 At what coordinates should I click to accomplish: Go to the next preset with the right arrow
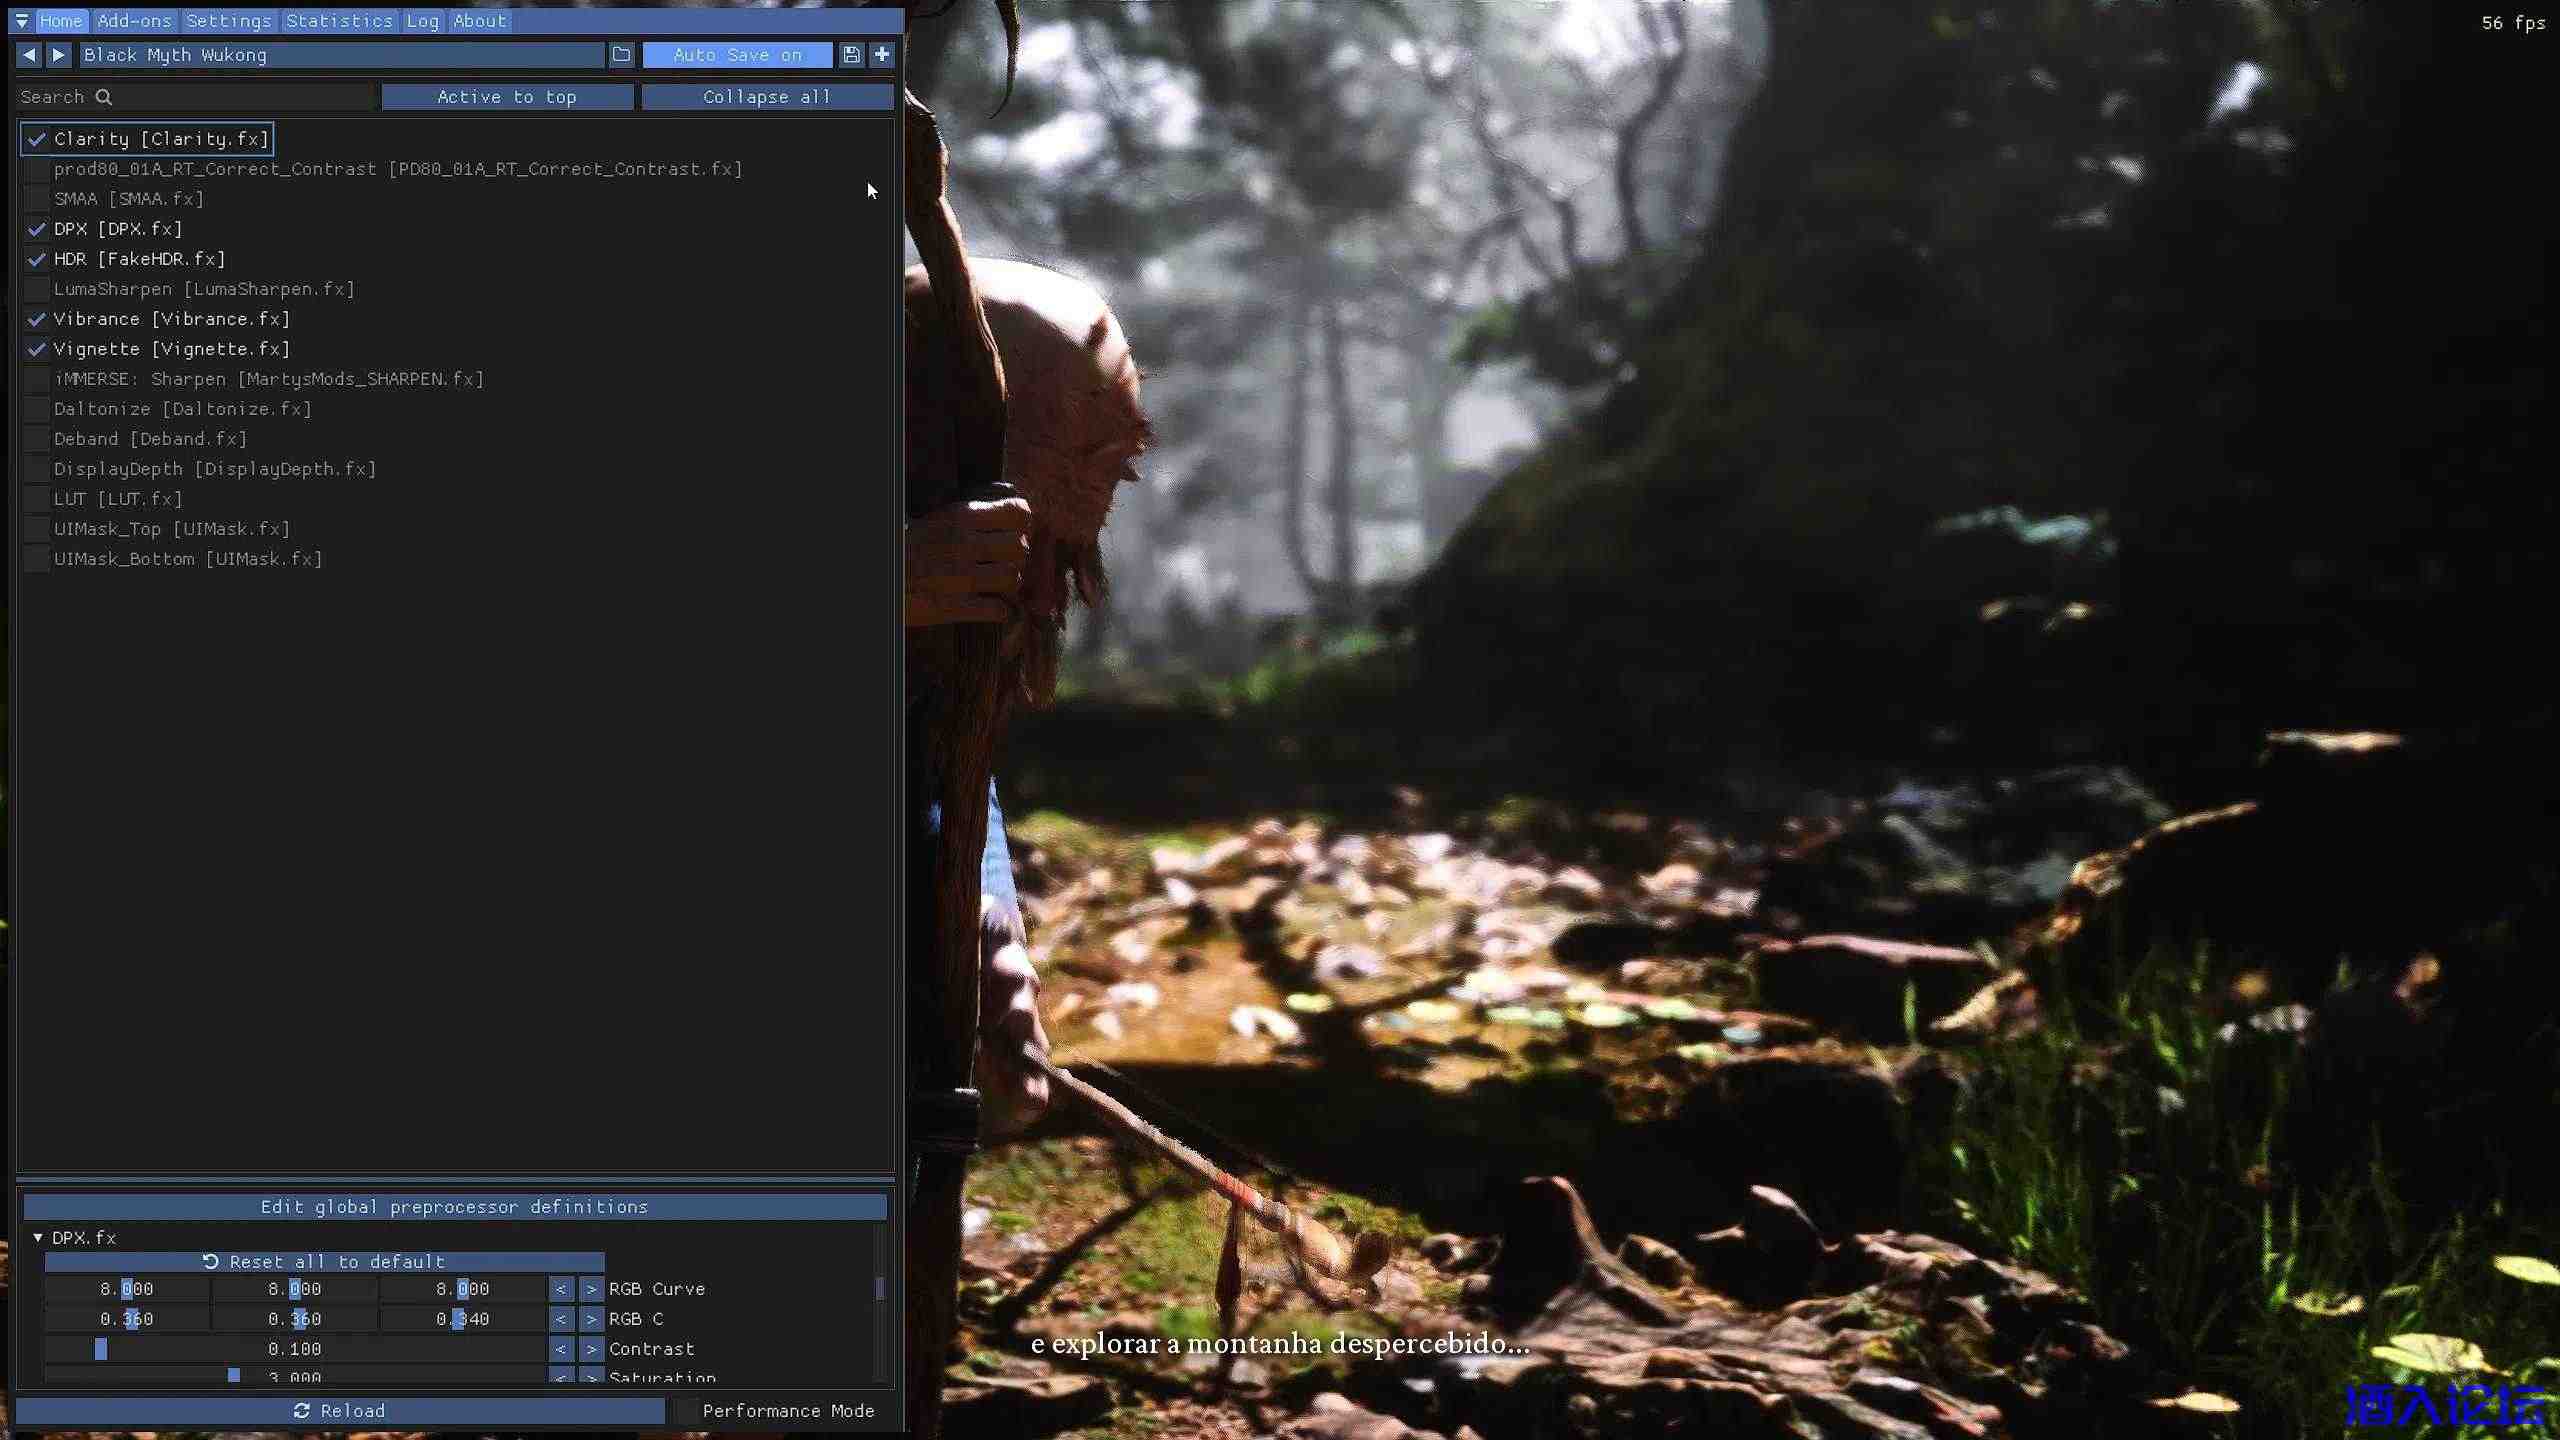(59, 55)
